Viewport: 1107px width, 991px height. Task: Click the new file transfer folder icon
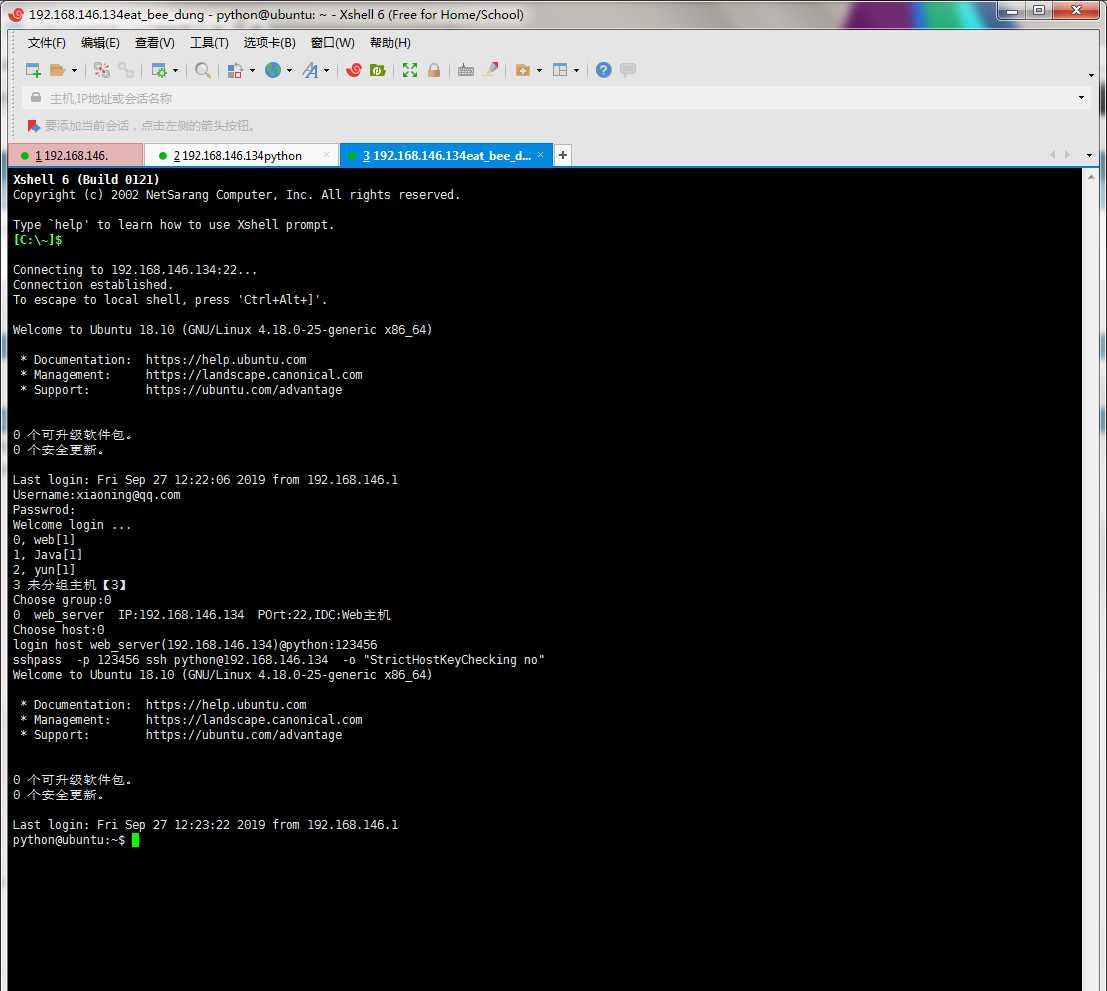(523, 70)
